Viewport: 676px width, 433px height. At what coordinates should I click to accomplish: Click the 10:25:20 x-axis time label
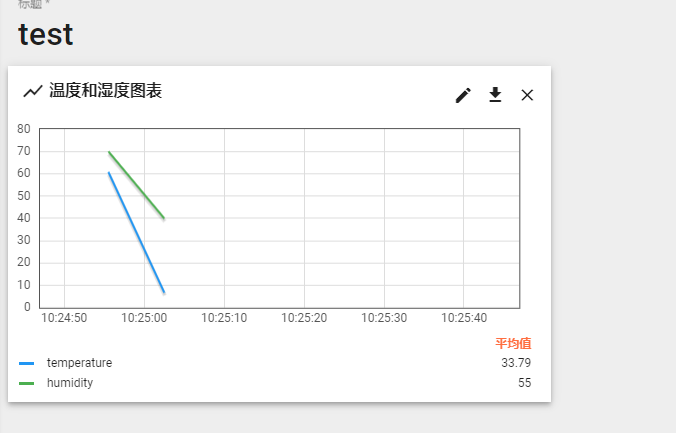[x=304, y=318]
